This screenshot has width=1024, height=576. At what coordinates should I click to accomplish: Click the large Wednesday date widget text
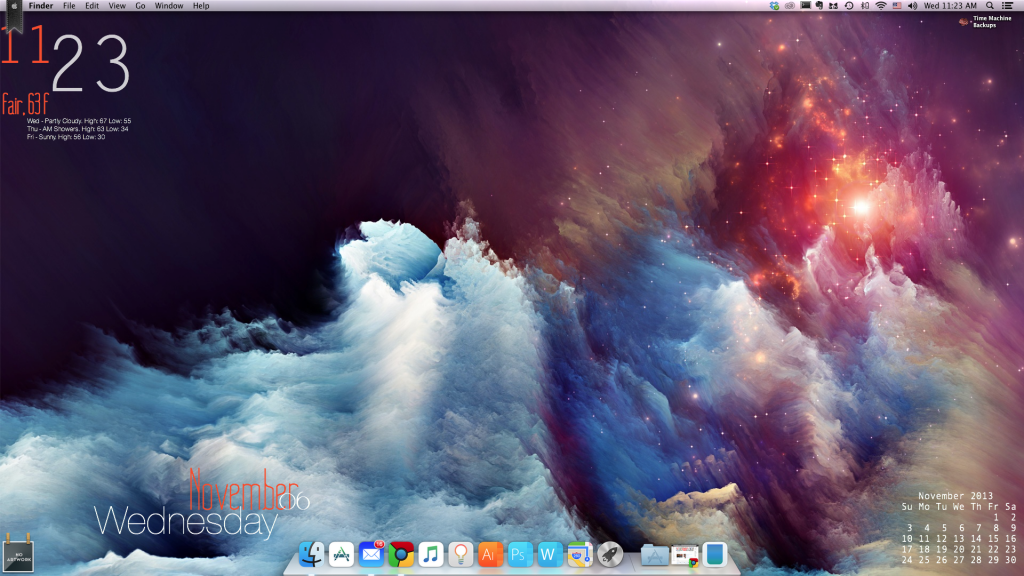186,522
